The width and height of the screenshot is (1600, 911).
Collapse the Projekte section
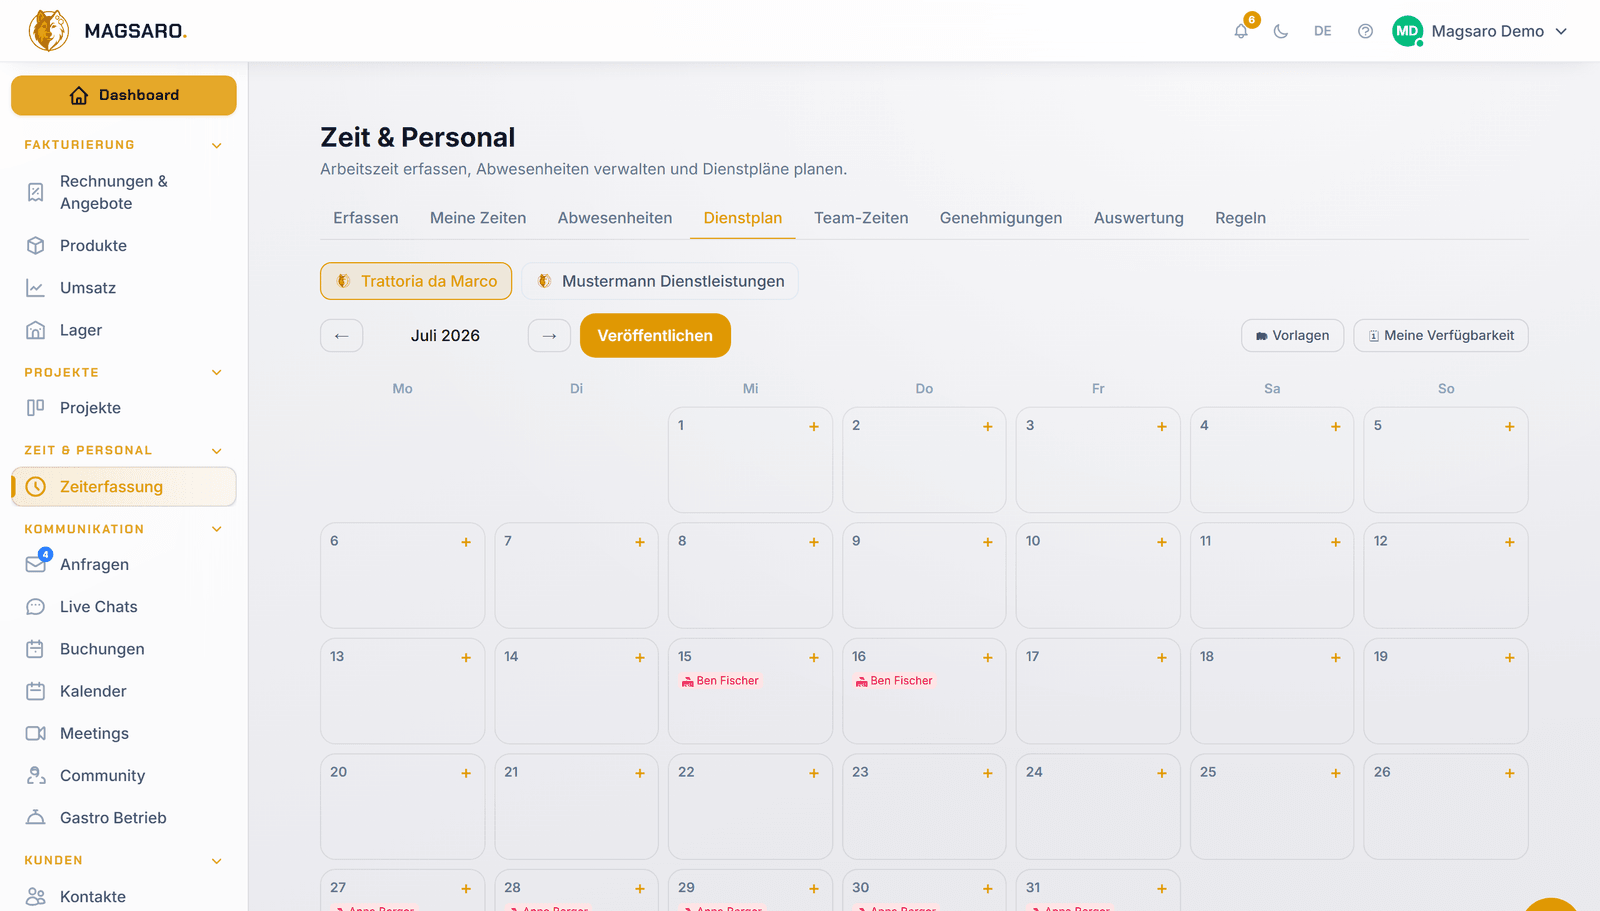tap(217, 373)
